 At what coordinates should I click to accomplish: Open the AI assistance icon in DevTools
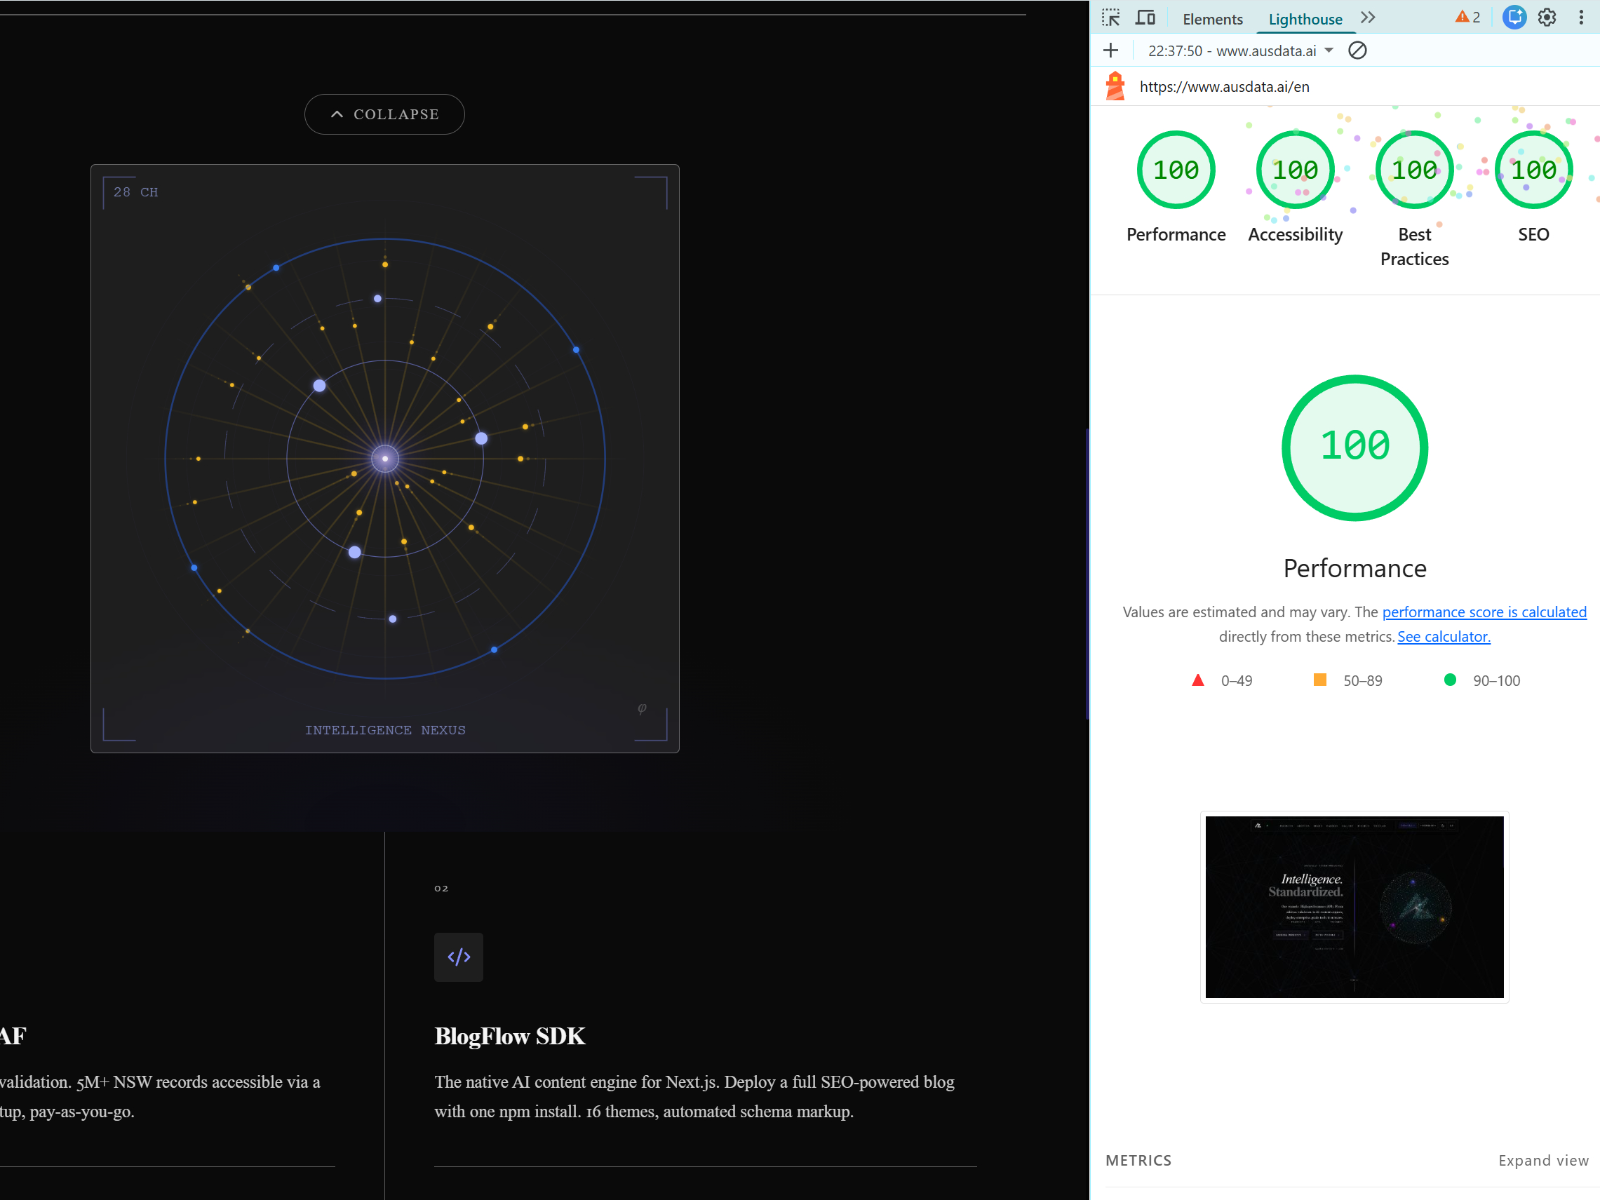(x=1515, y=18)
